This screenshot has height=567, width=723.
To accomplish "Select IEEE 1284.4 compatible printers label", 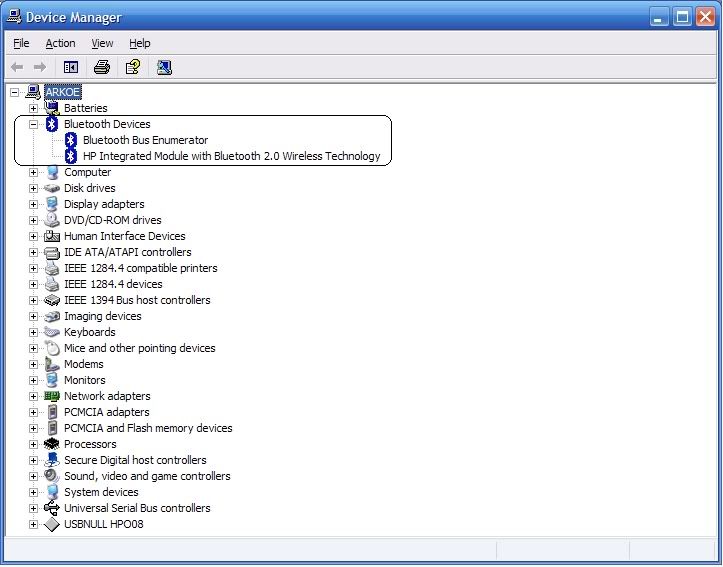I will pyautogui.click(x=141, y=268).
